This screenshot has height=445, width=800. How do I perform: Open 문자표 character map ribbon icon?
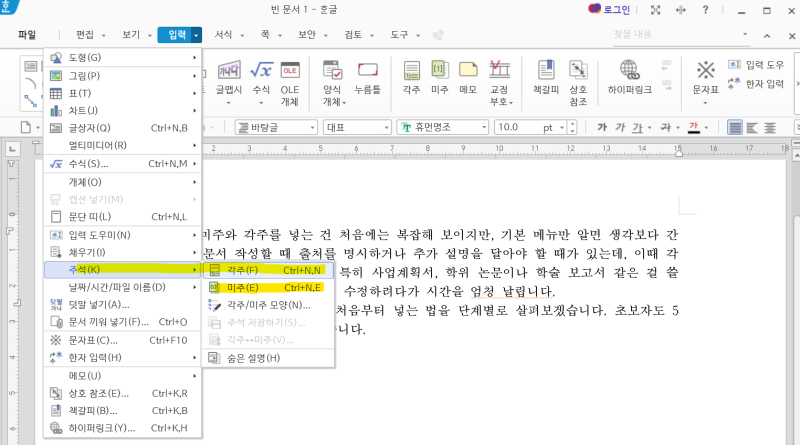(x=706, y=82)
